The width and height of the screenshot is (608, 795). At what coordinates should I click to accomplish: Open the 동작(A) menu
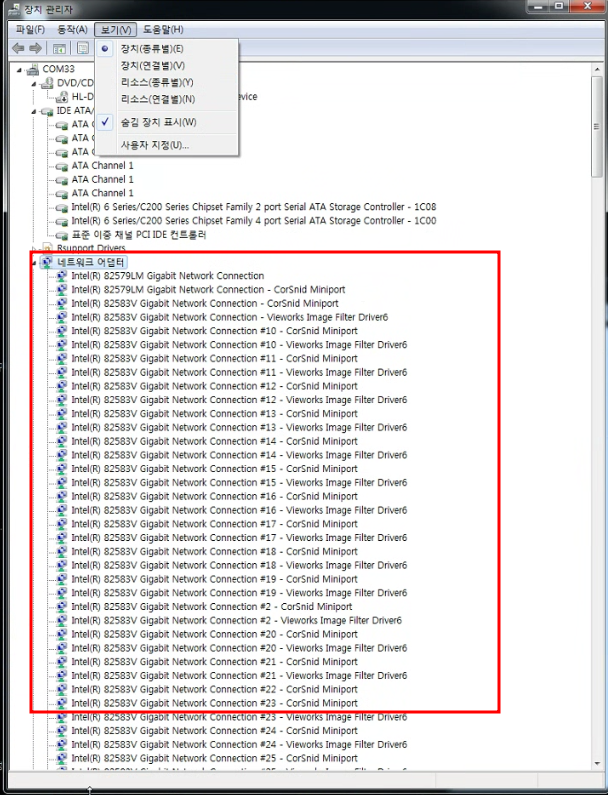pos(72,29)
